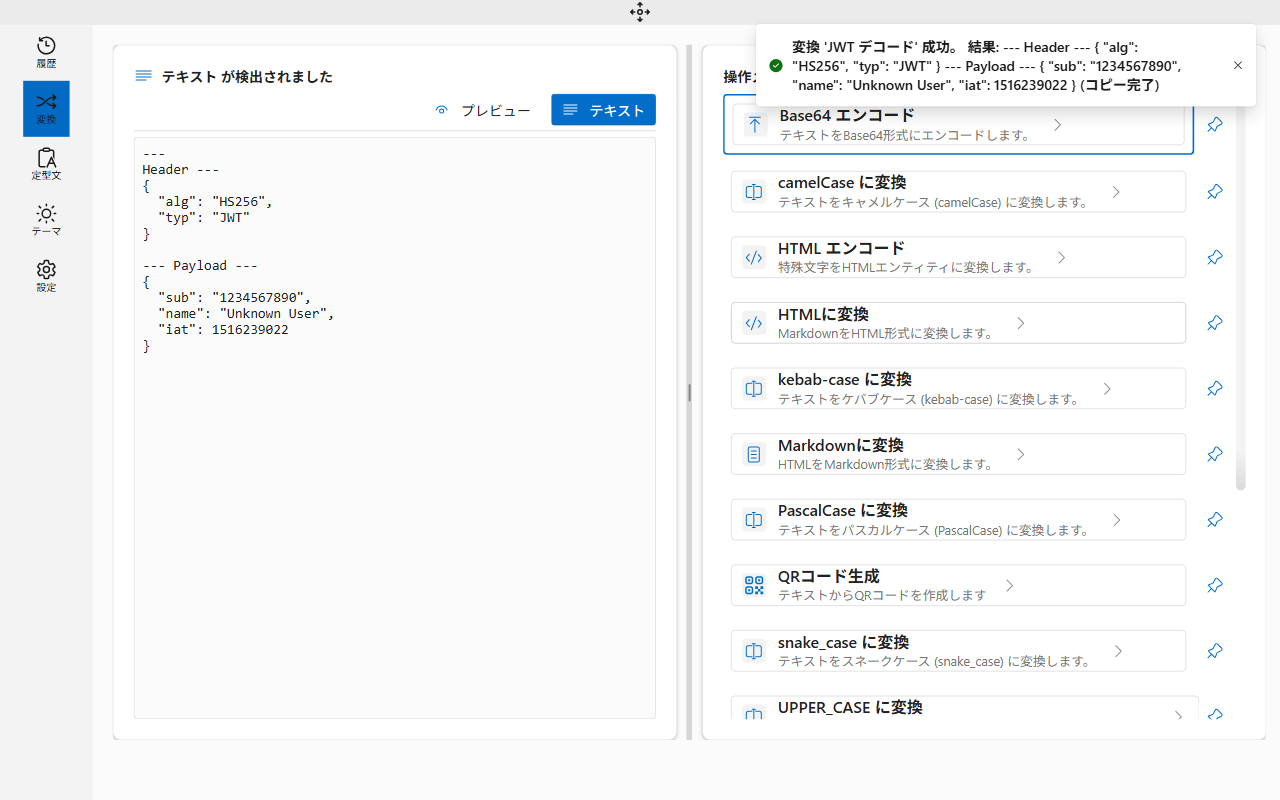Open the 履歴 history panel
The height and width of the screenshot is (800, 1280).
point(46,51)
